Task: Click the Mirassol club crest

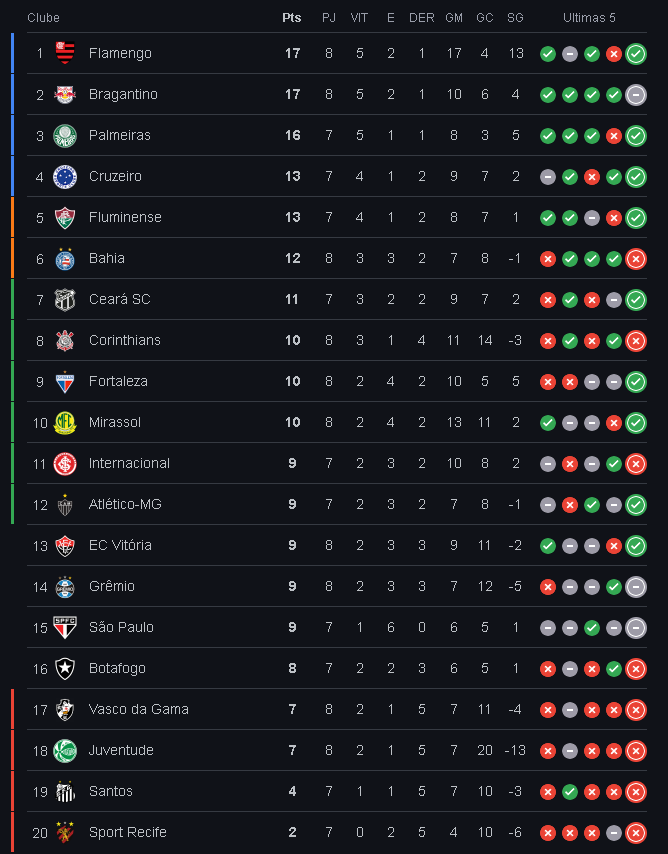Action: coord(65,423)
